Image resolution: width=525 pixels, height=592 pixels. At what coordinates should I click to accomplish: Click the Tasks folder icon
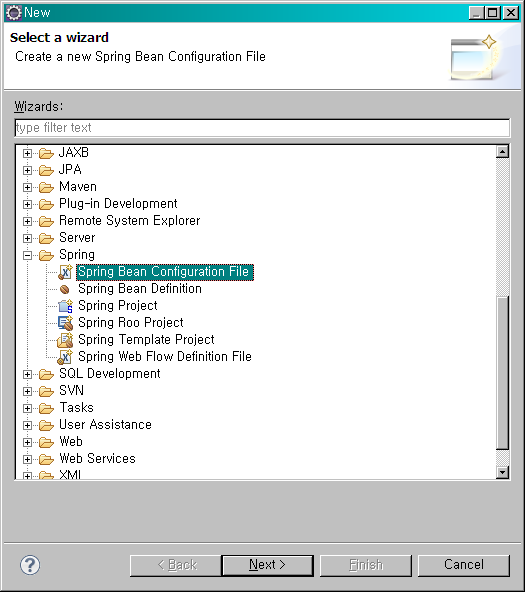(46, 408)
